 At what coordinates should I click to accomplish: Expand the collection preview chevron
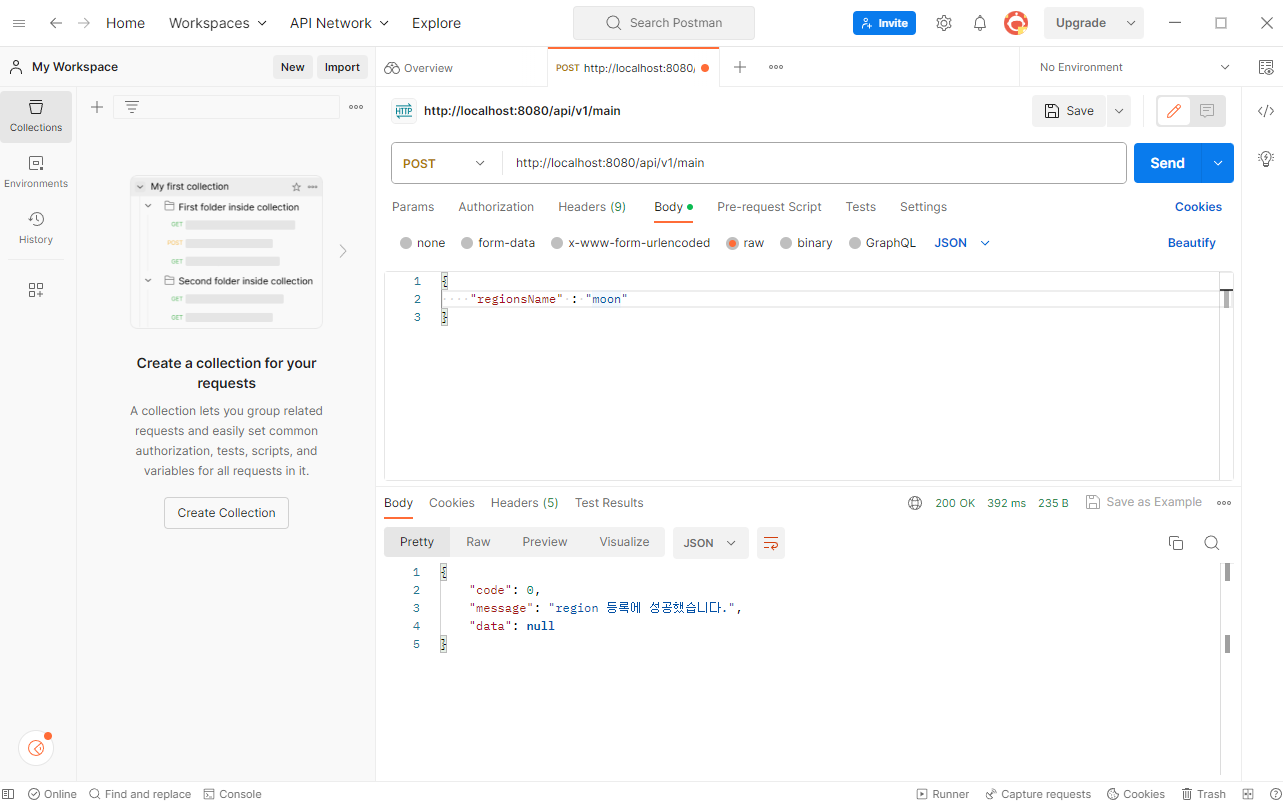(x=343, y=251)
